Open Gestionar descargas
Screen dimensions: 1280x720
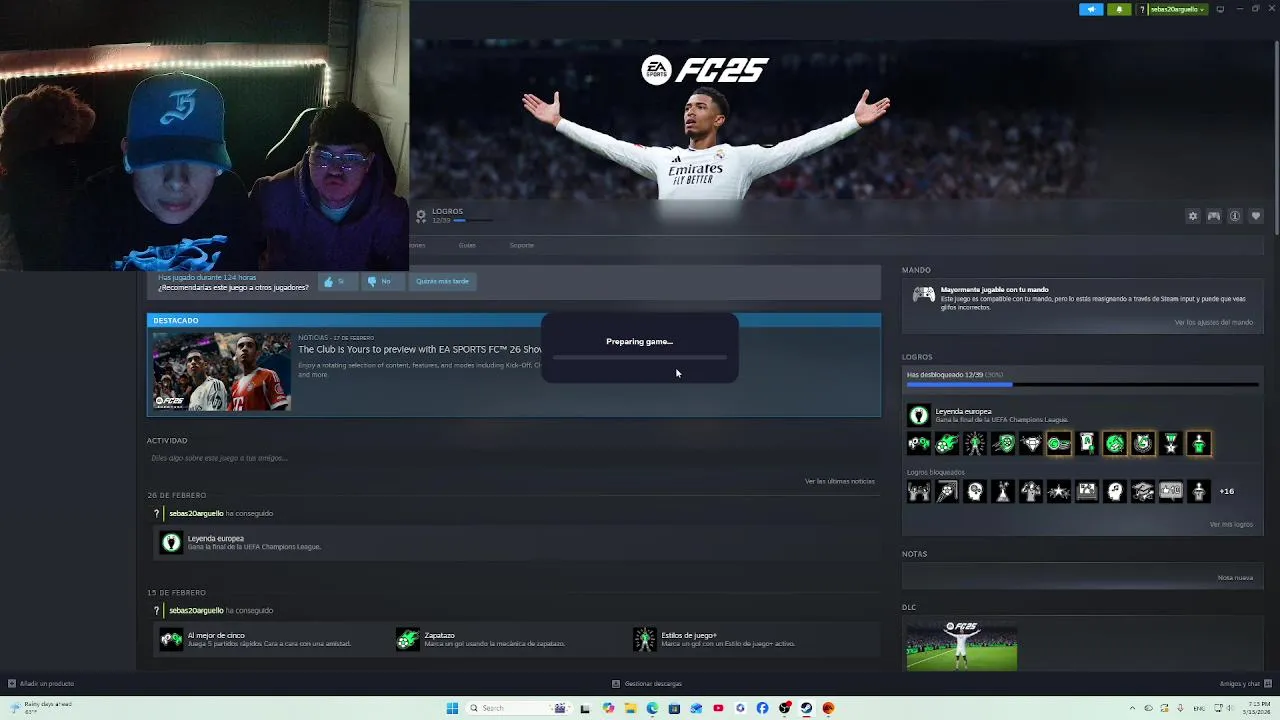tap(647, 683)
